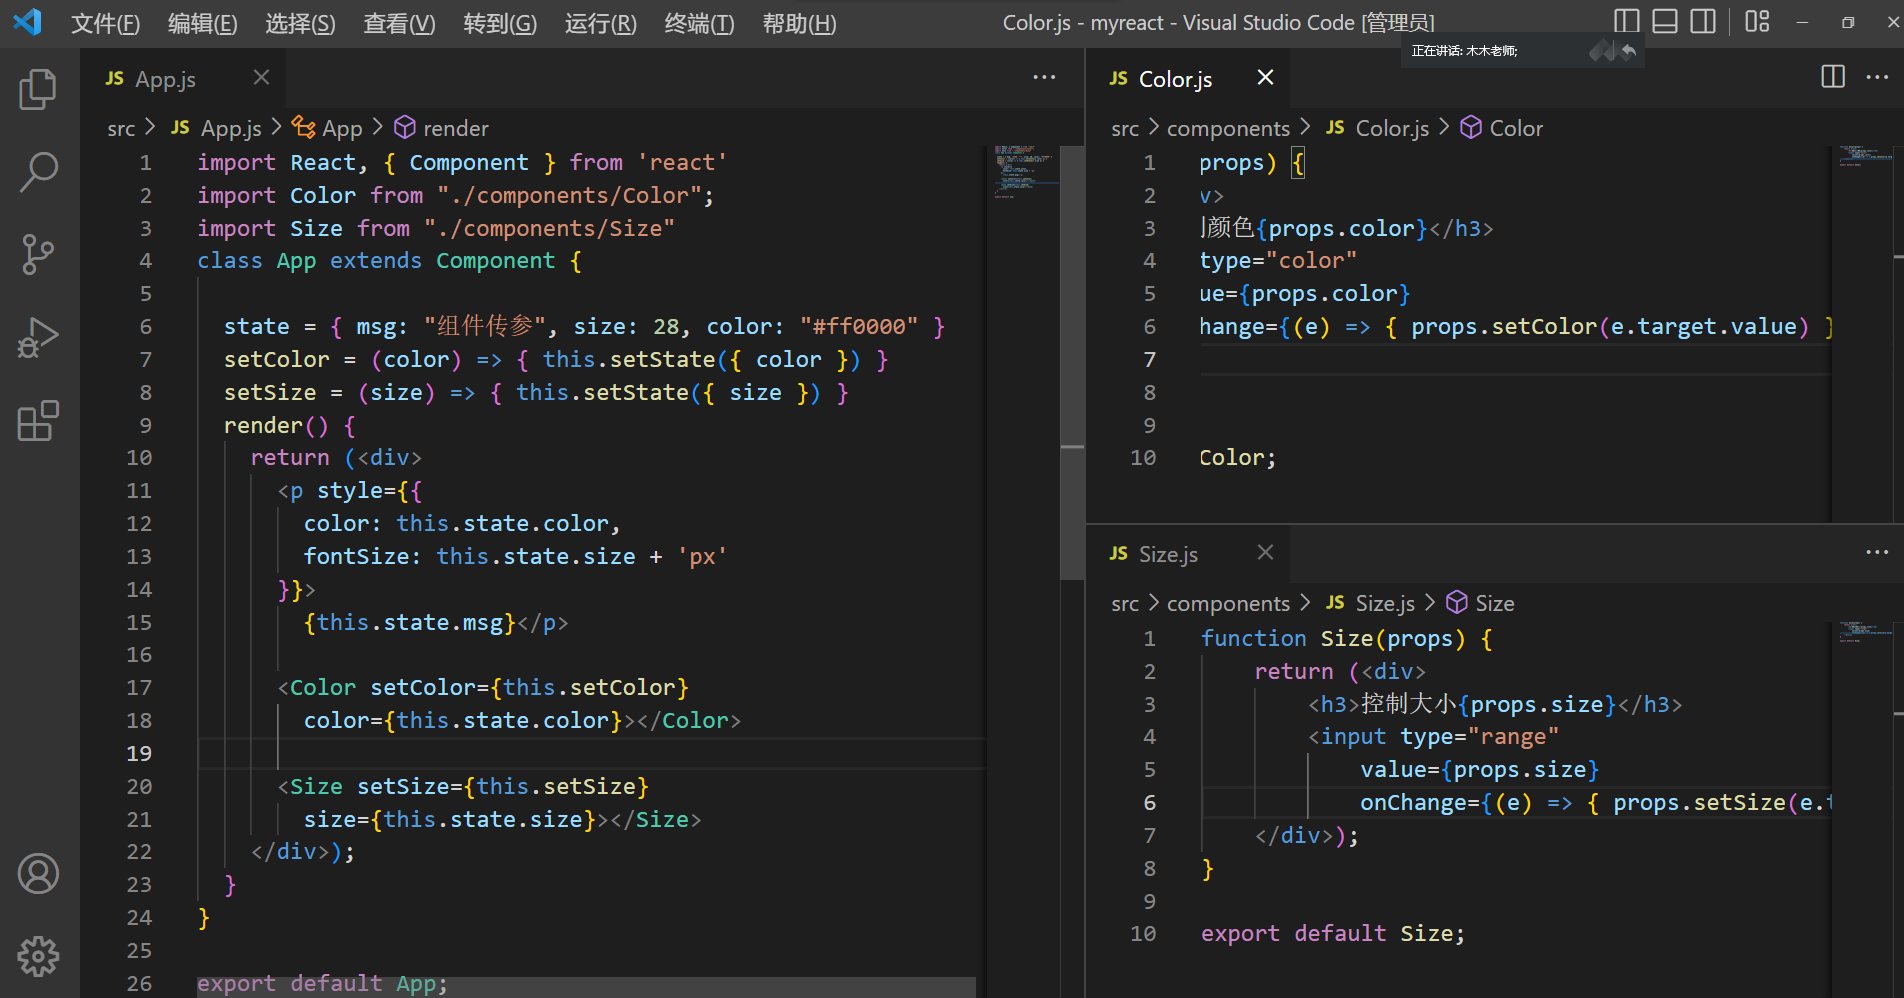1904x998 pixels.
Task: Open the Run and Debug view
Action: coord(38,337)
